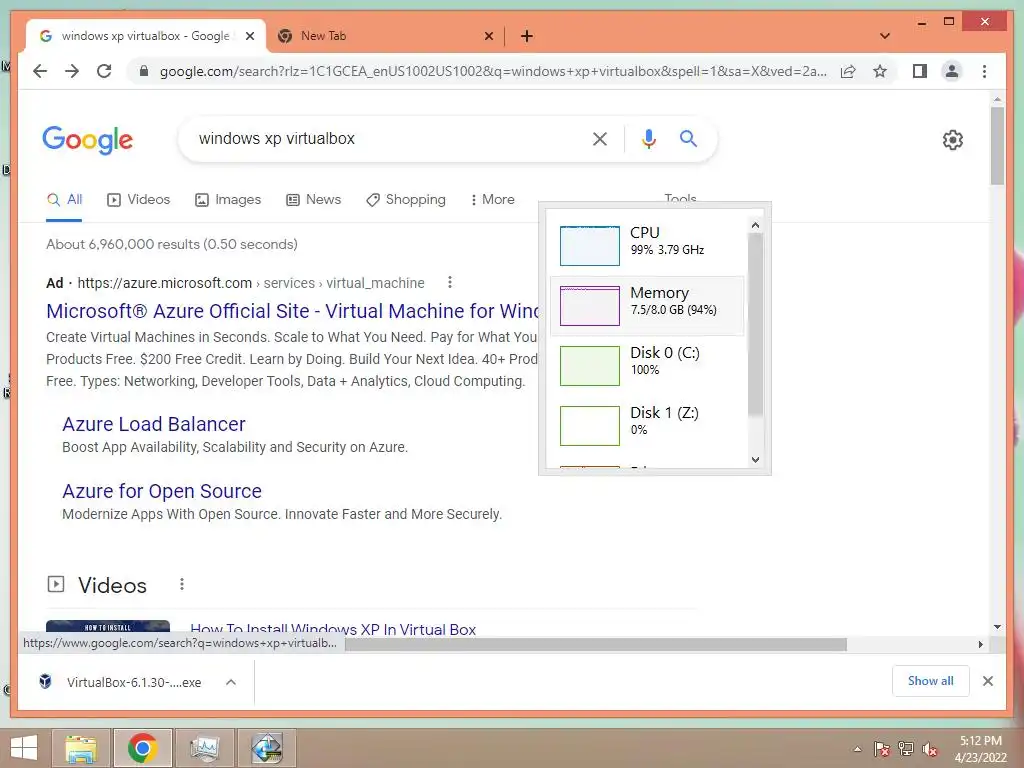1024x768 pixels.
Task: Click the page vertical scrollbar thumb
Action: [x=997, y=146]
